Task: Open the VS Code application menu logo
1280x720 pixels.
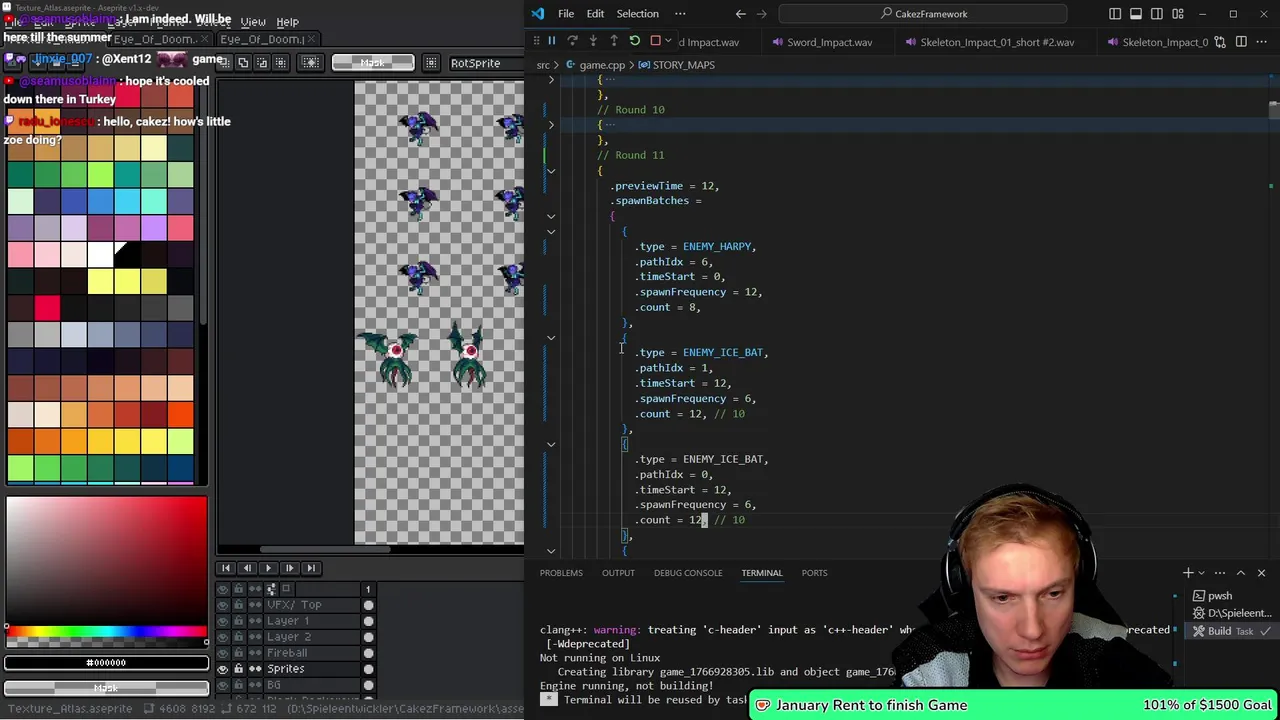Action: point(538,14)
